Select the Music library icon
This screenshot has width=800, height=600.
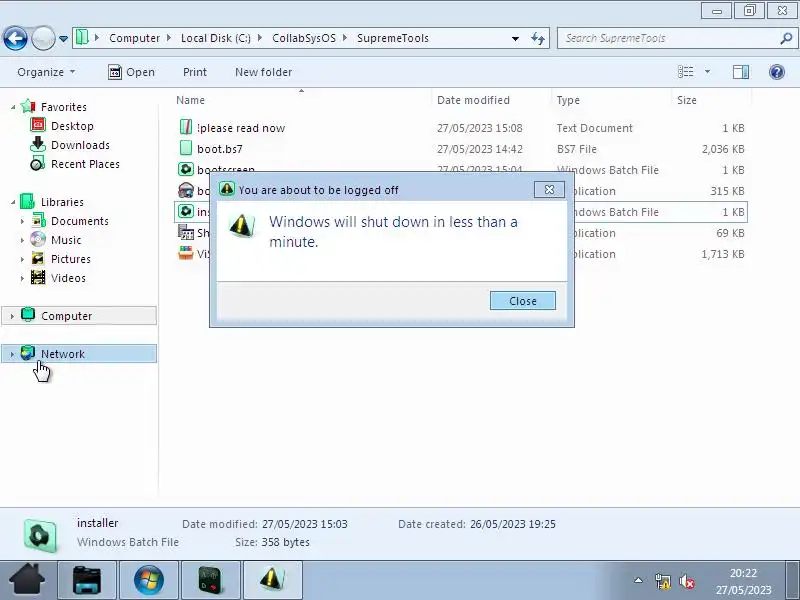click(x=38, y=239)
